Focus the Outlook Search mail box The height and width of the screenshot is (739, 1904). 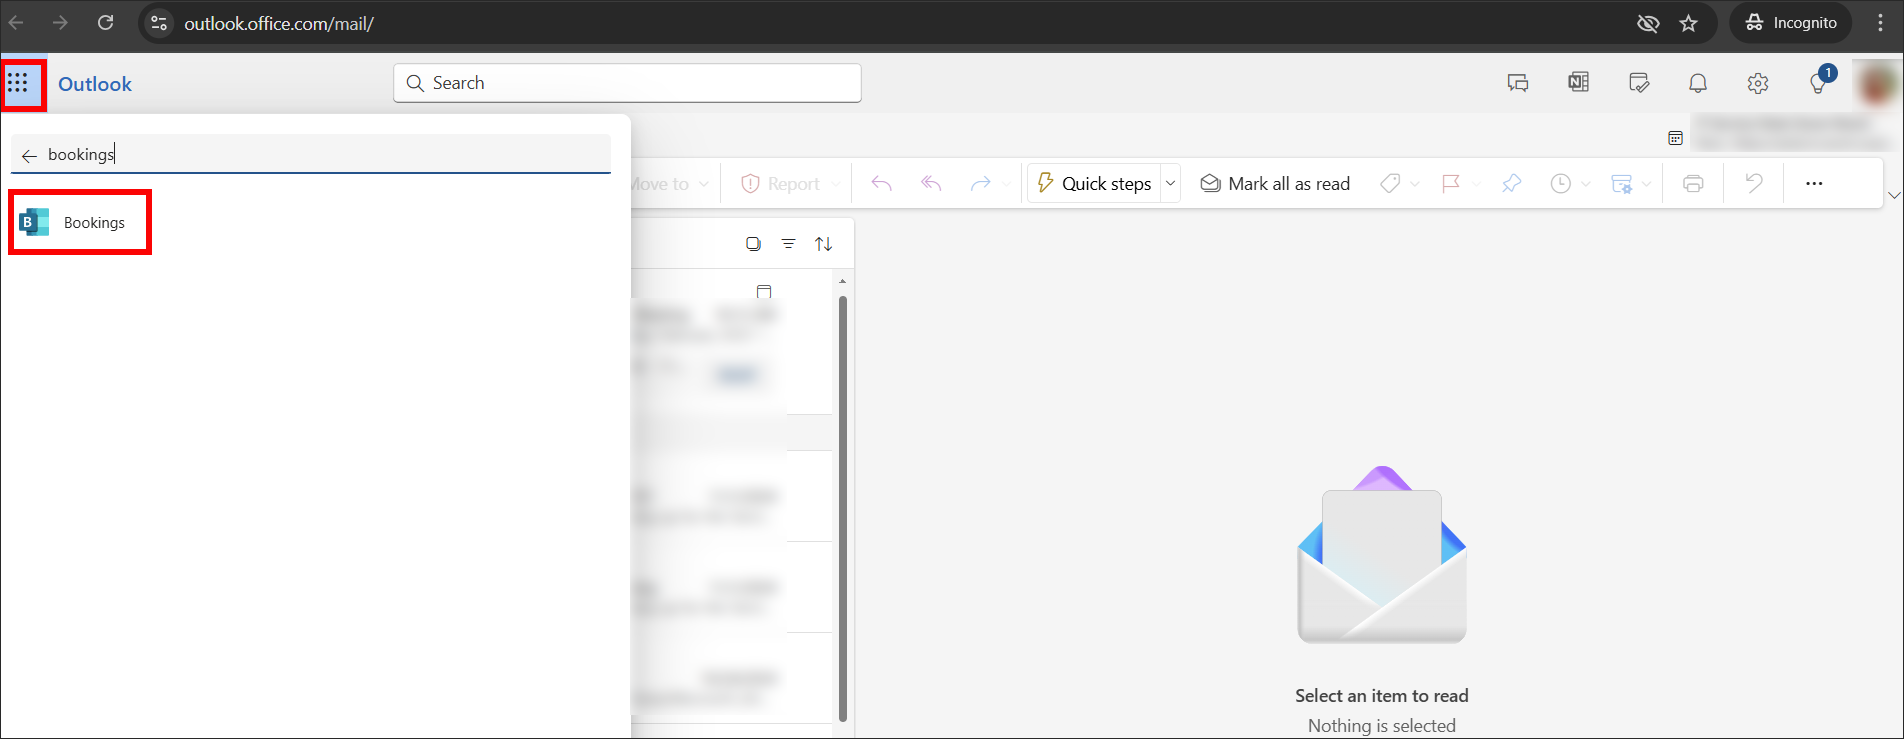tap(627, 83)
